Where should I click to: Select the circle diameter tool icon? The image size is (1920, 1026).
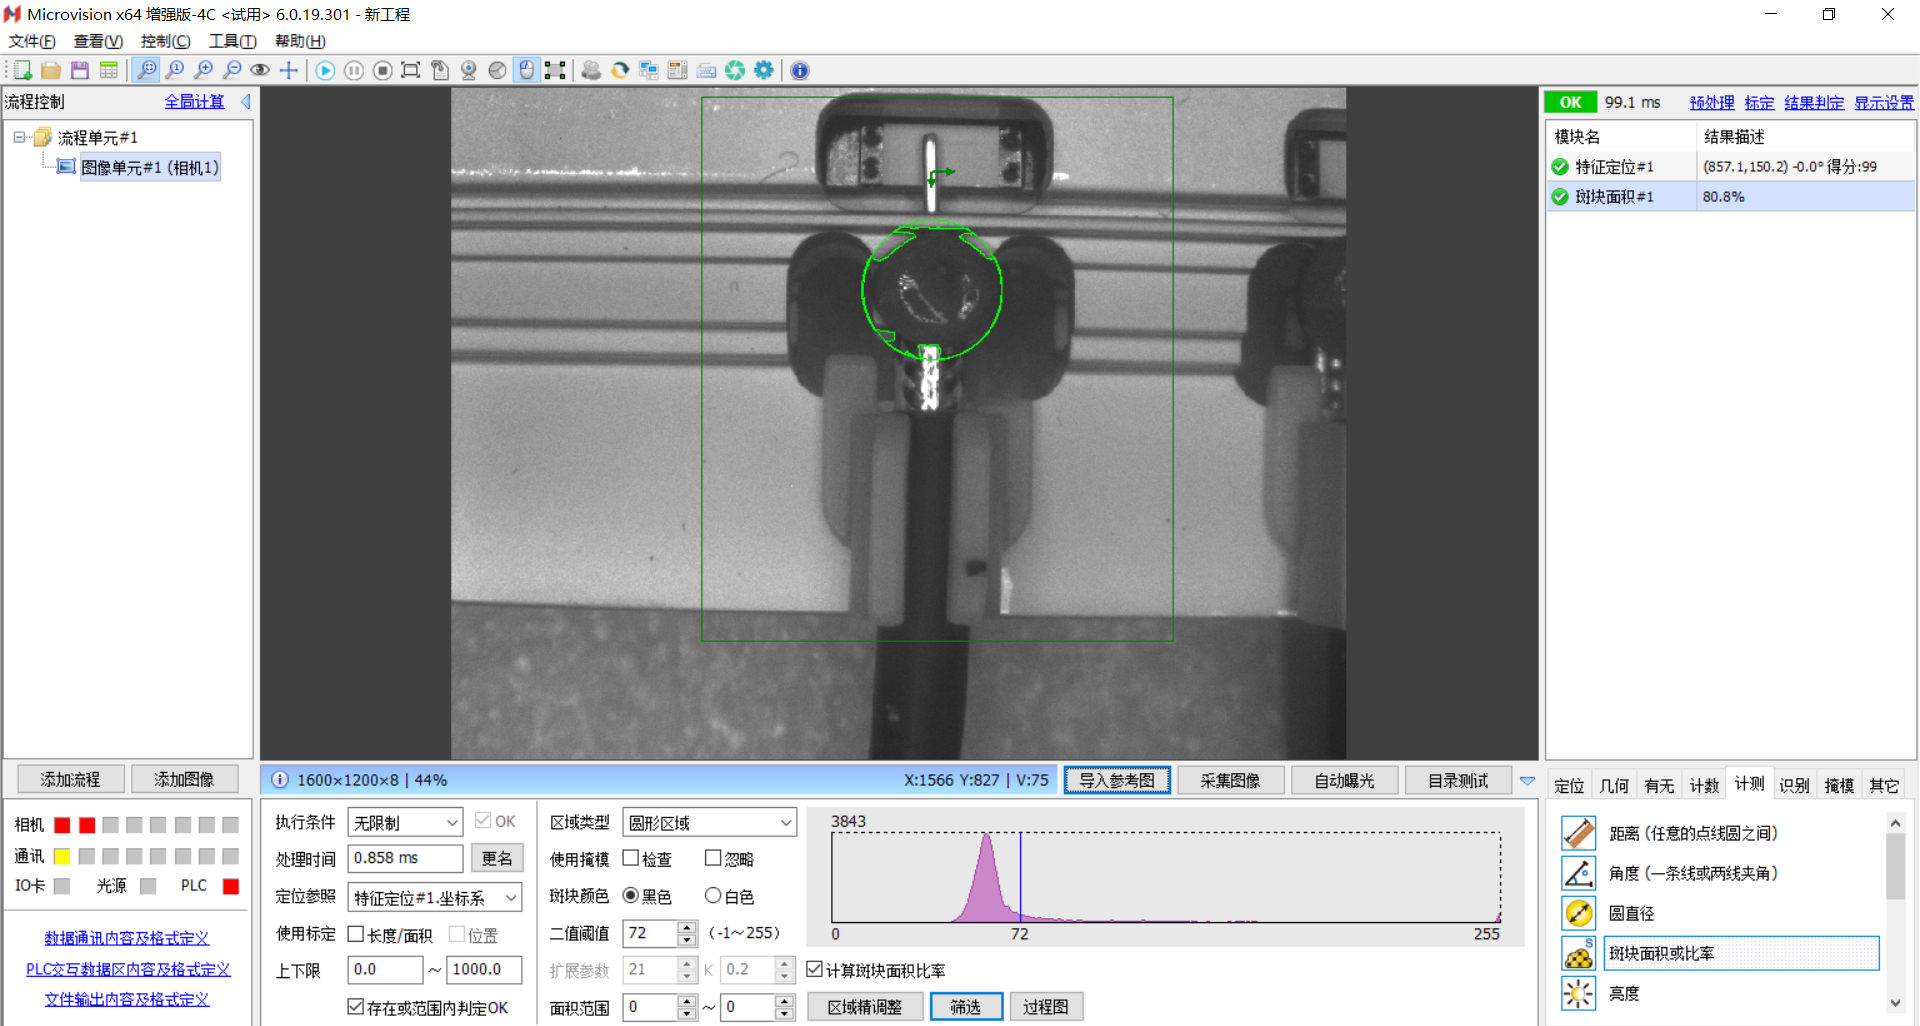(1579, 913)
